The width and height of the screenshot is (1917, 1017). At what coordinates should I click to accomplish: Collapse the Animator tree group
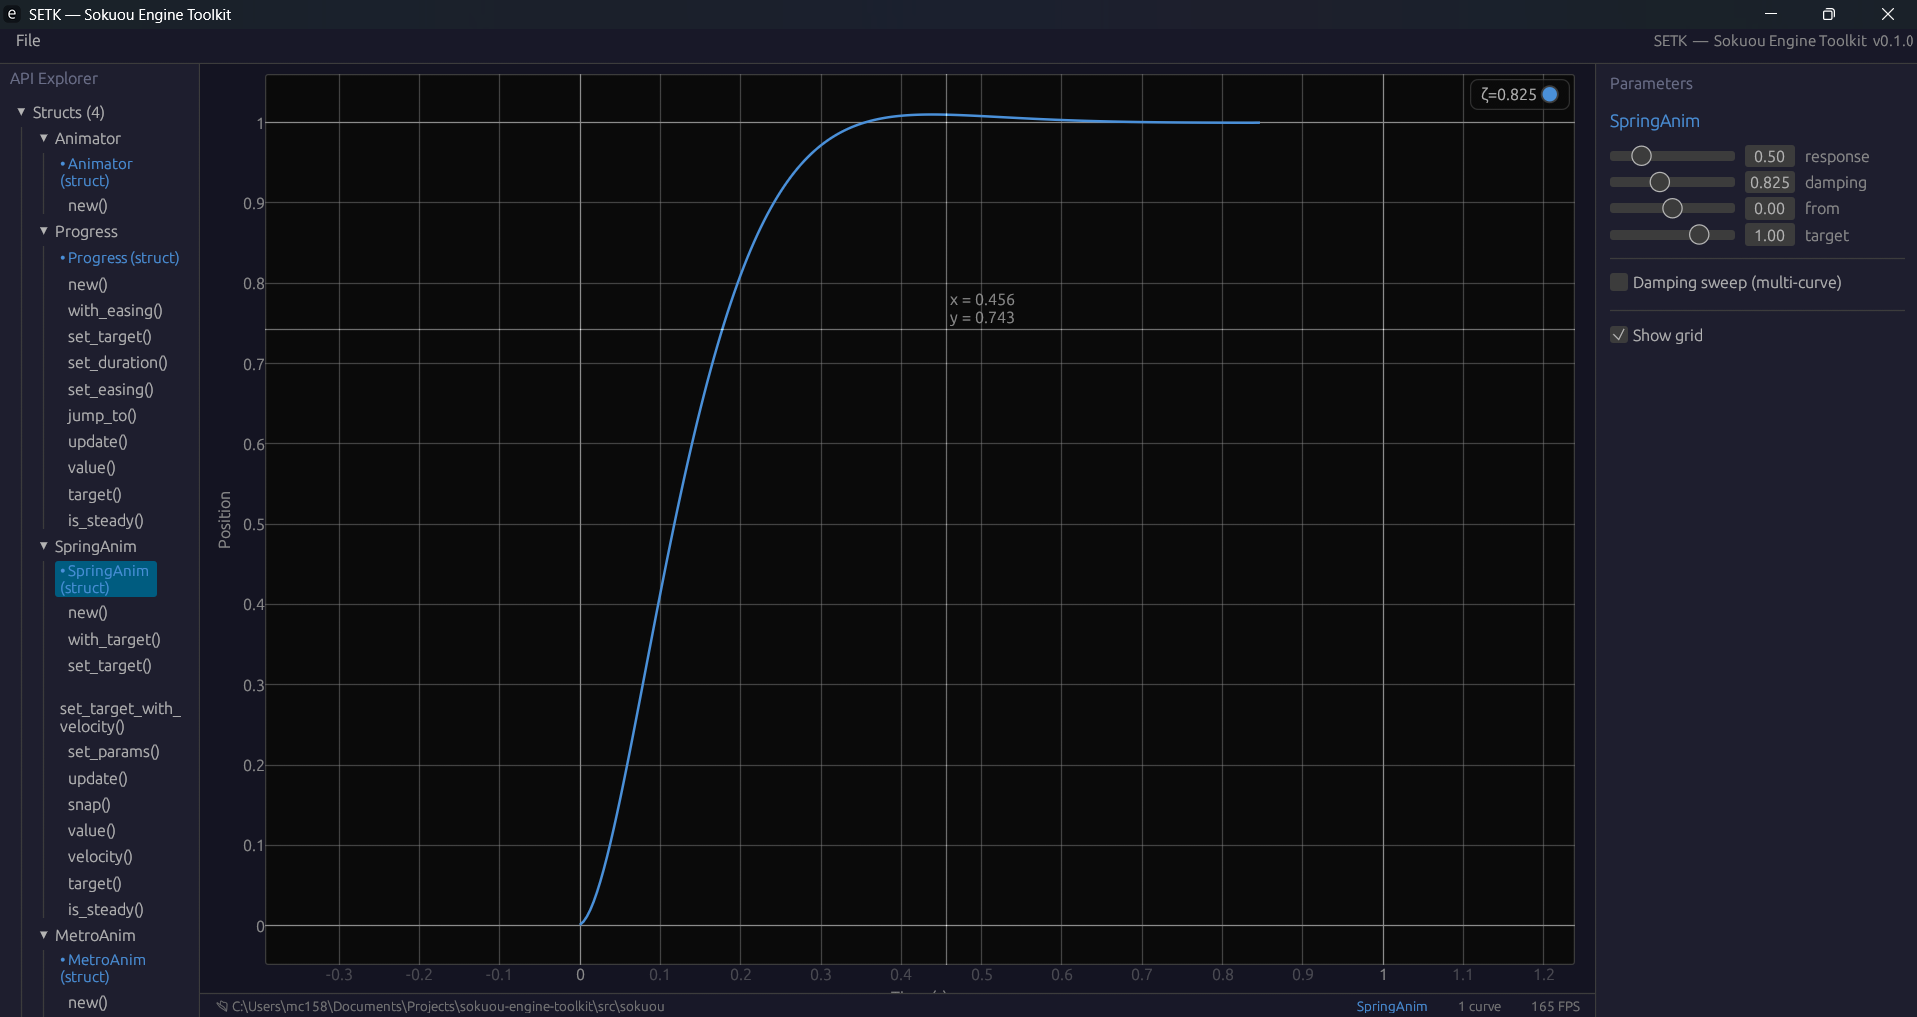click(43, 138)
